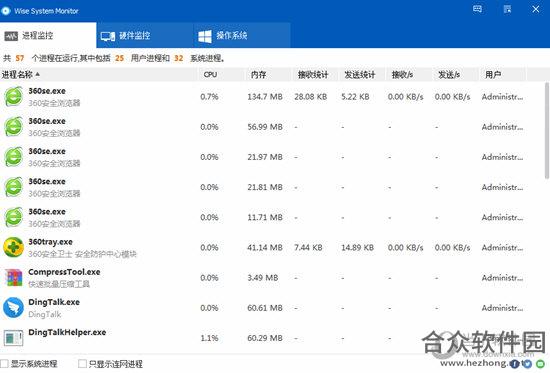Click the 5.22 KB sent value
This screenshot has height=373, width=550.
pos(355,97)
